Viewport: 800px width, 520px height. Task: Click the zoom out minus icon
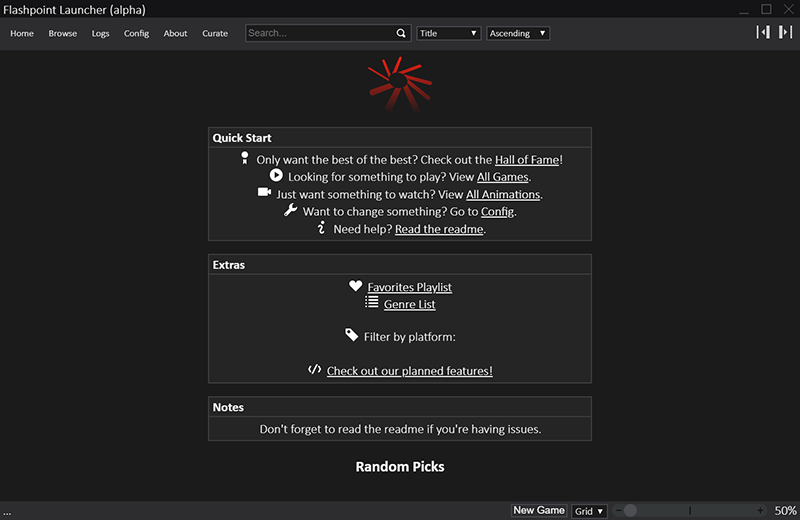coord(618,510)
